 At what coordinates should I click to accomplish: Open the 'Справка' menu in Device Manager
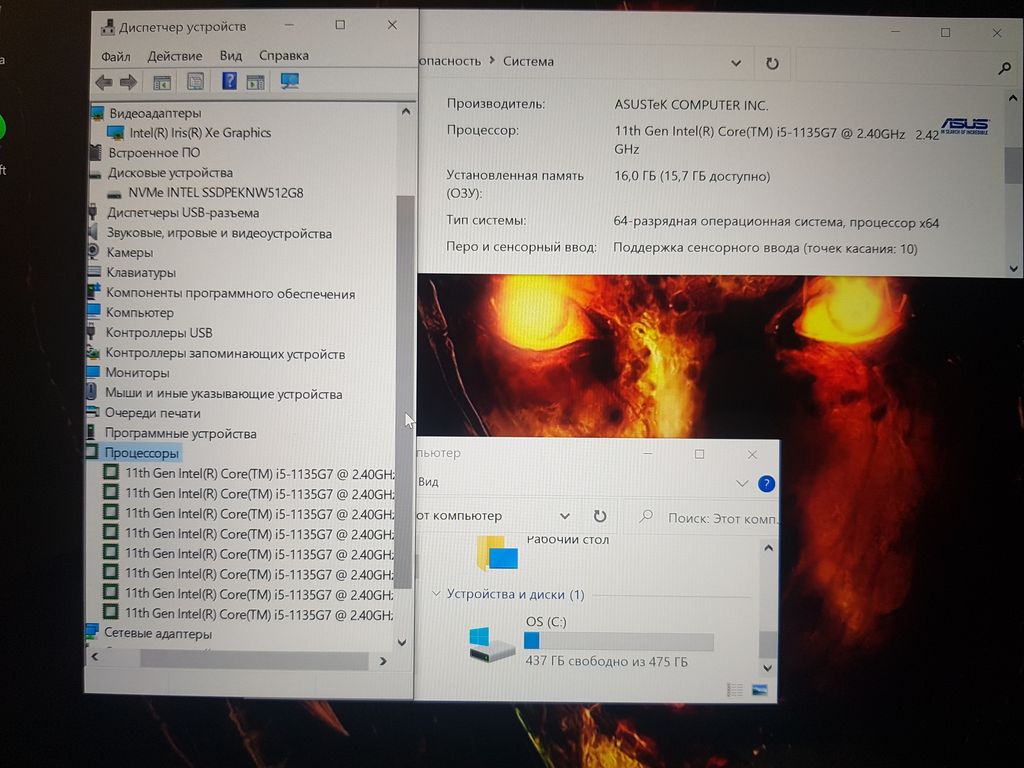283,56
